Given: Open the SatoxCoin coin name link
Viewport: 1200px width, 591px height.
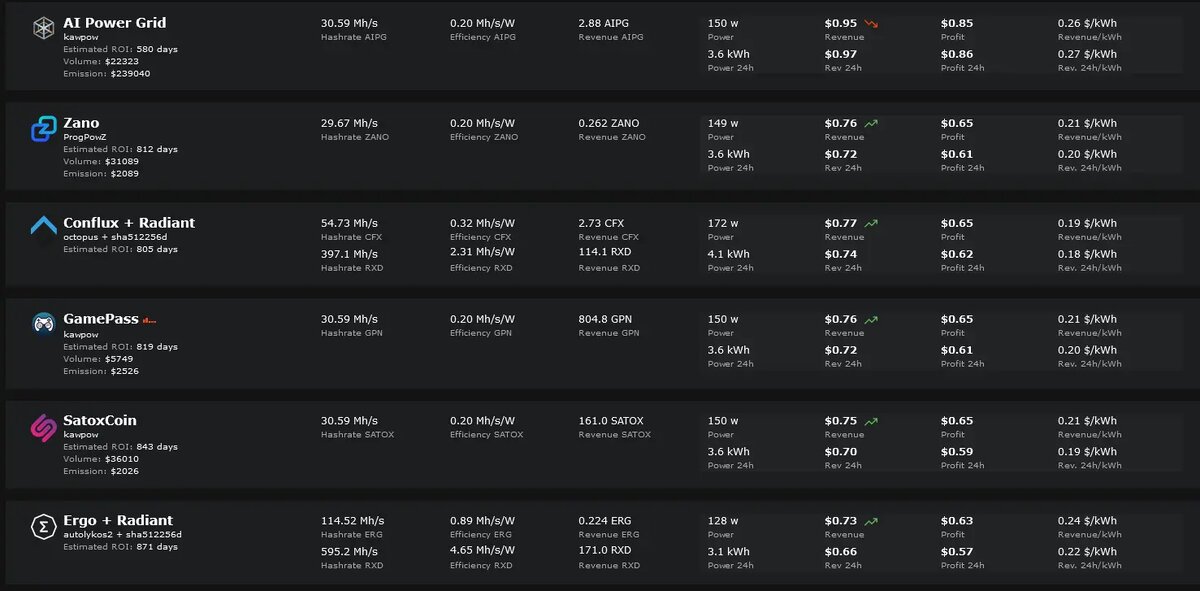Looking at the screenshot, I should click(x=100, y=420).
